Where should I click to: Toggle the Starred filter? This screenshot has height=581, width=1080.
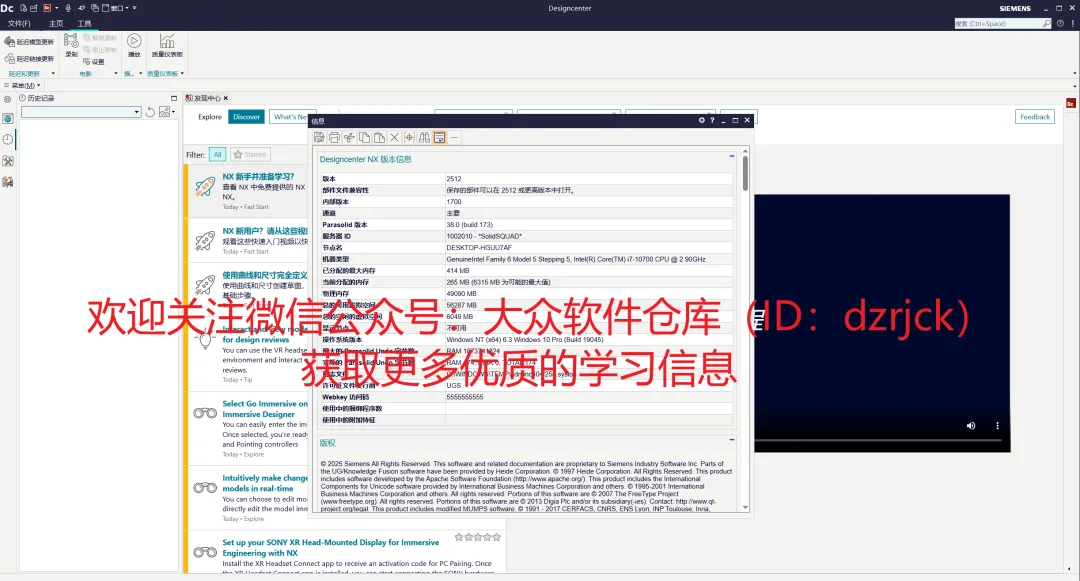click(x=250, y=155)
